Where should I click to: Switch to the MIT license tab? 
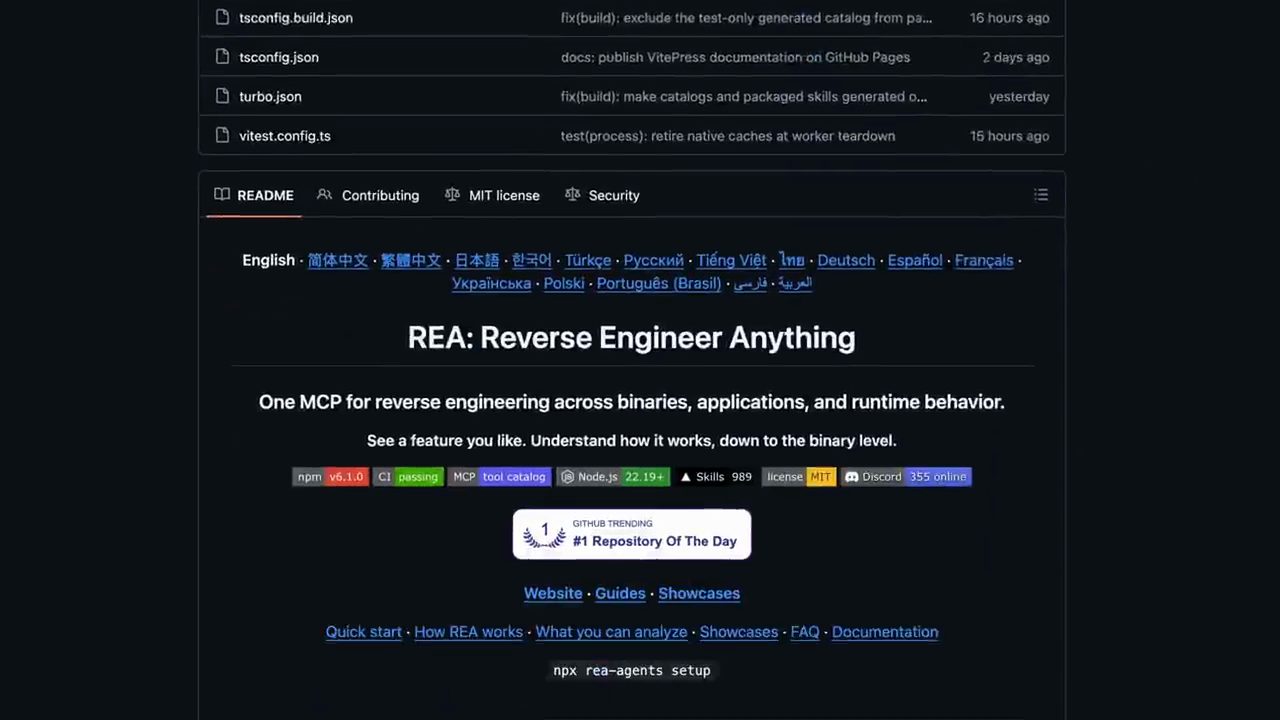click(x=492, y=195)
